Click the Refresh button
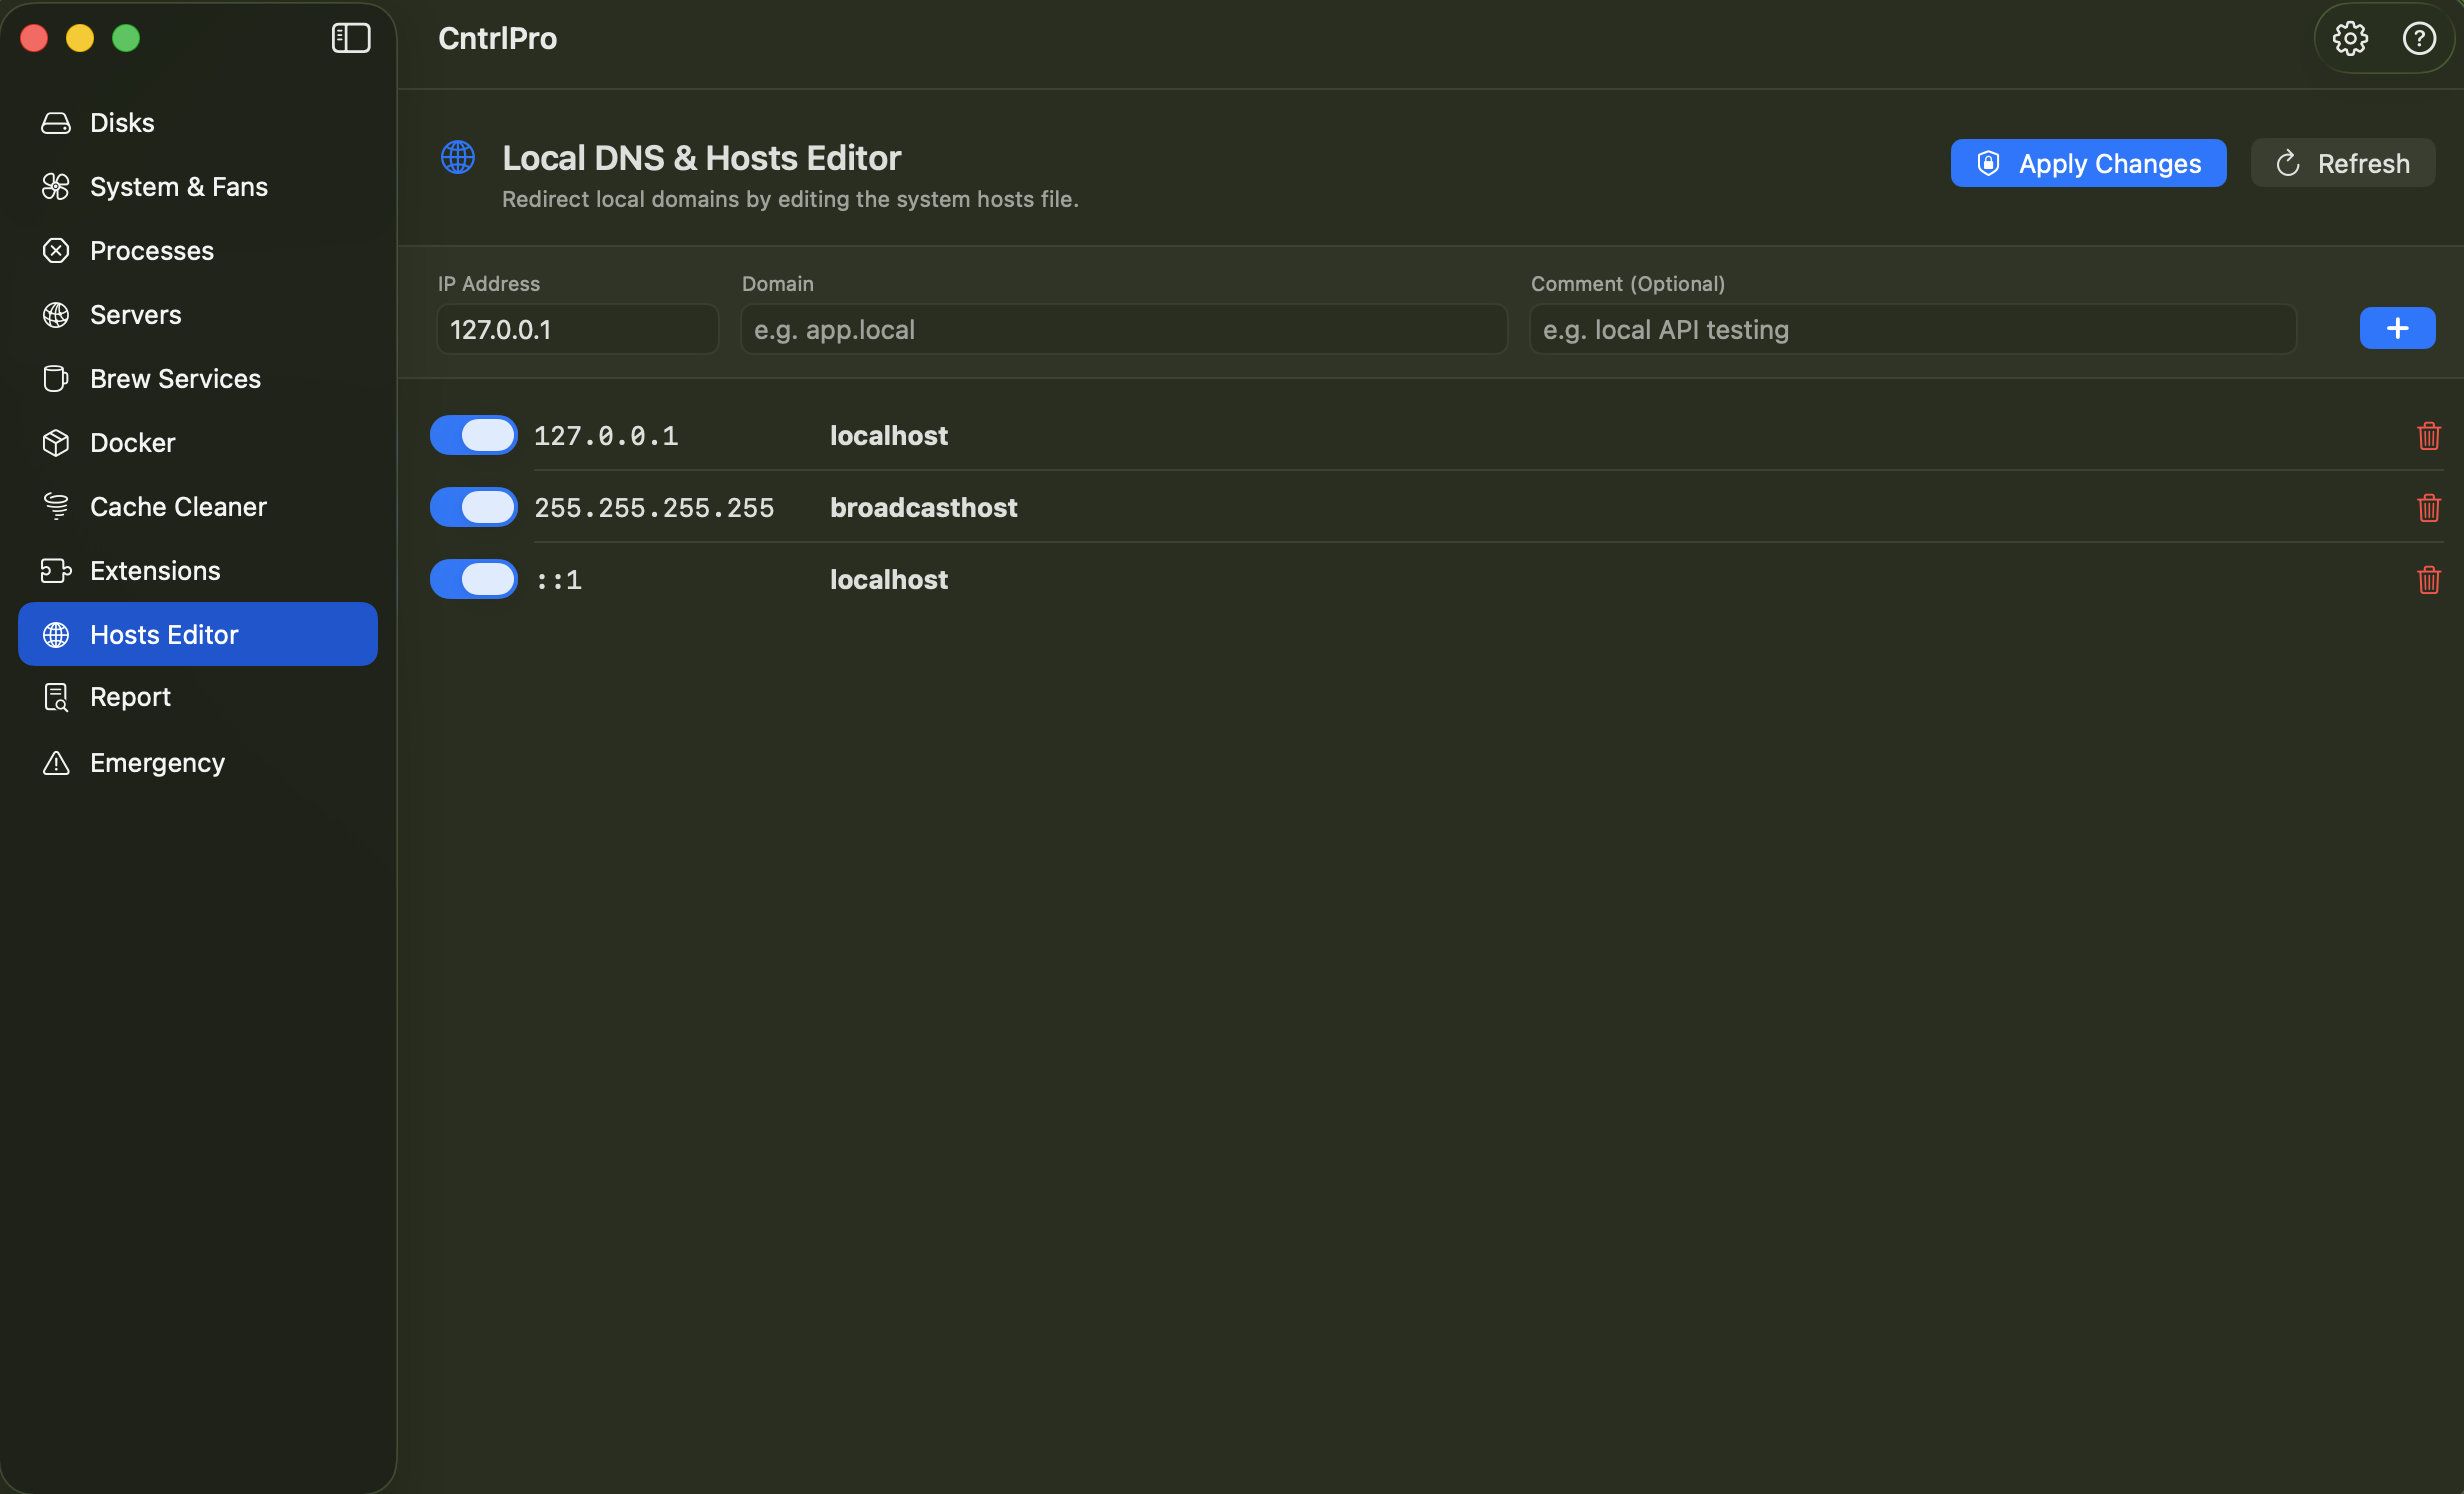 2343,163
